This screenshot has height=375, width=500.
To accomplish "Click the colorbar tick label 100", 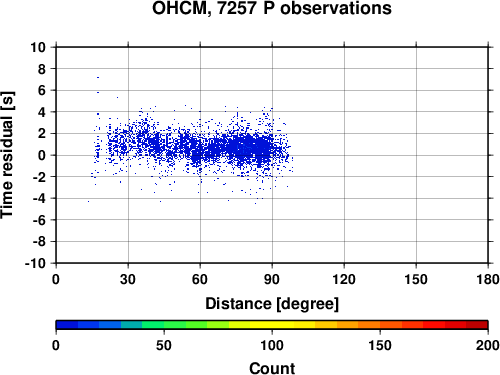I will (x=272, y=346).
